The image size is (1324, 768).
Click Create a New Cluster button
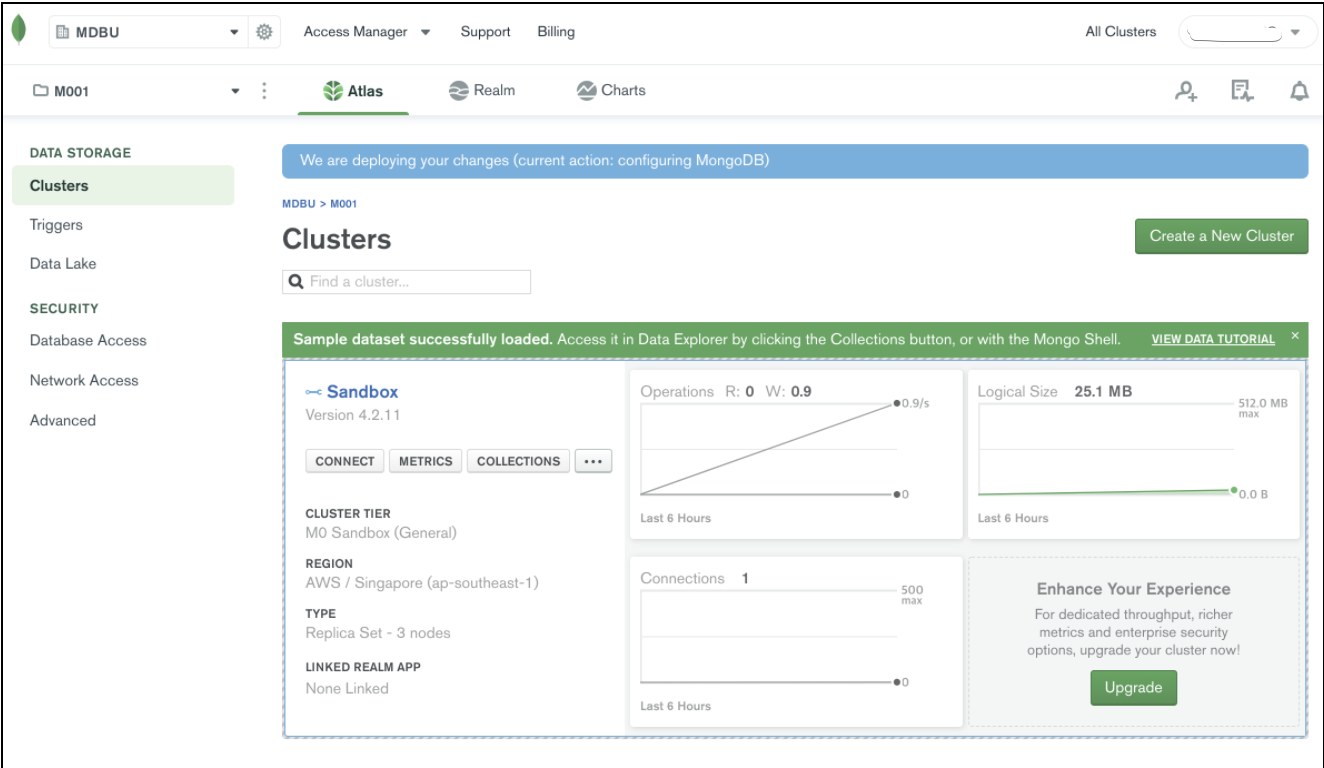(x=1221, y=236)
